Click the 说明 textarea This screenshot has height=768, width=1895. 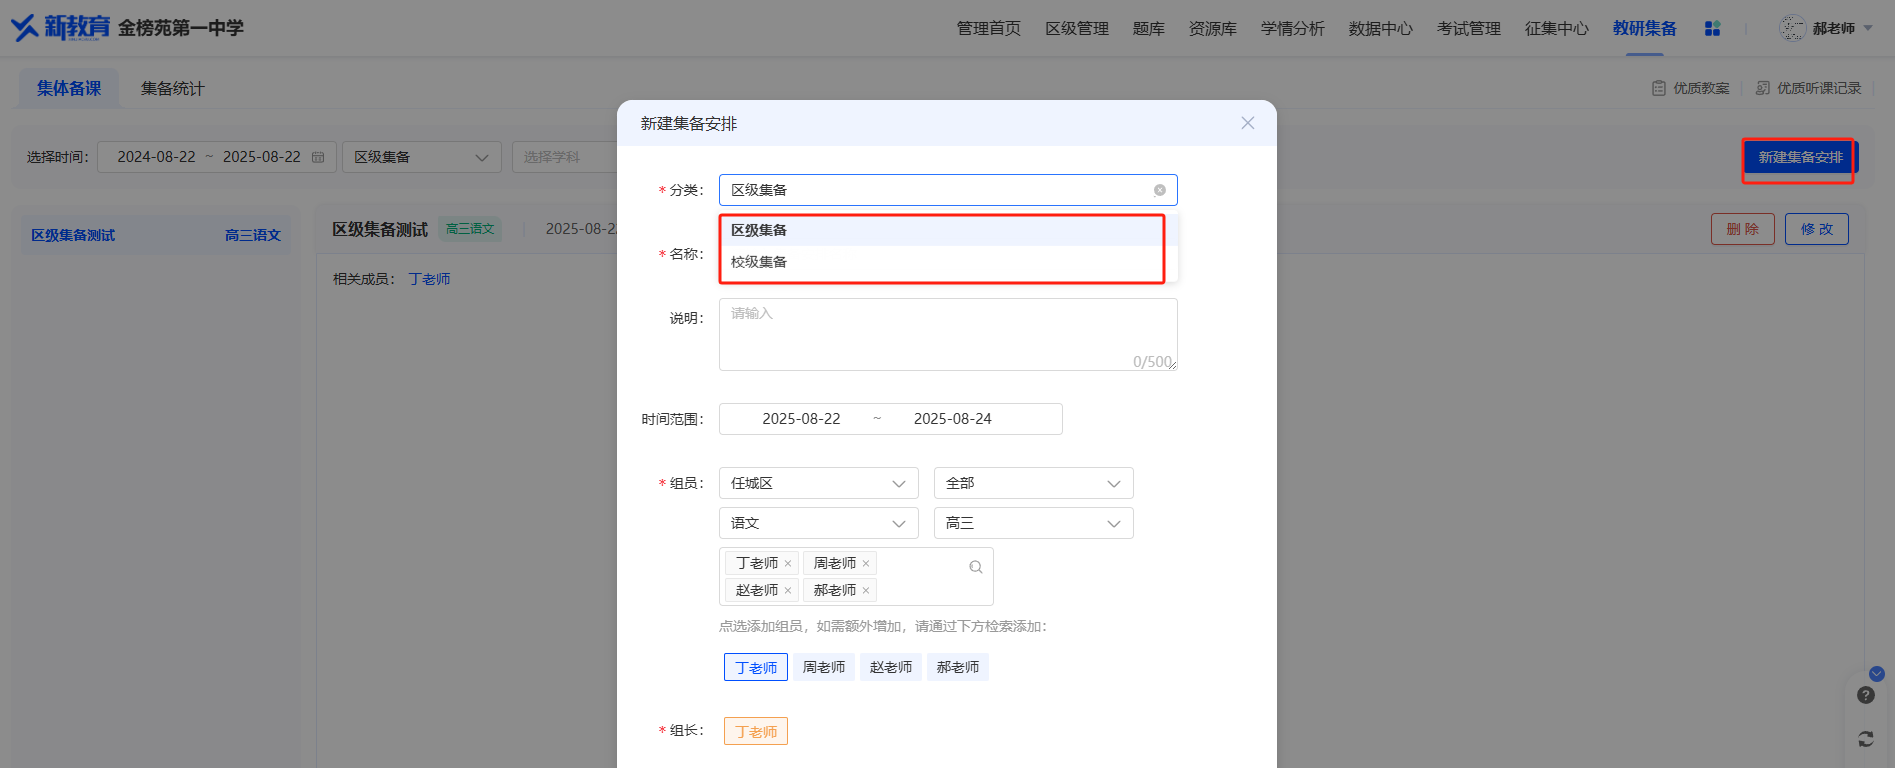coord(948,334)
